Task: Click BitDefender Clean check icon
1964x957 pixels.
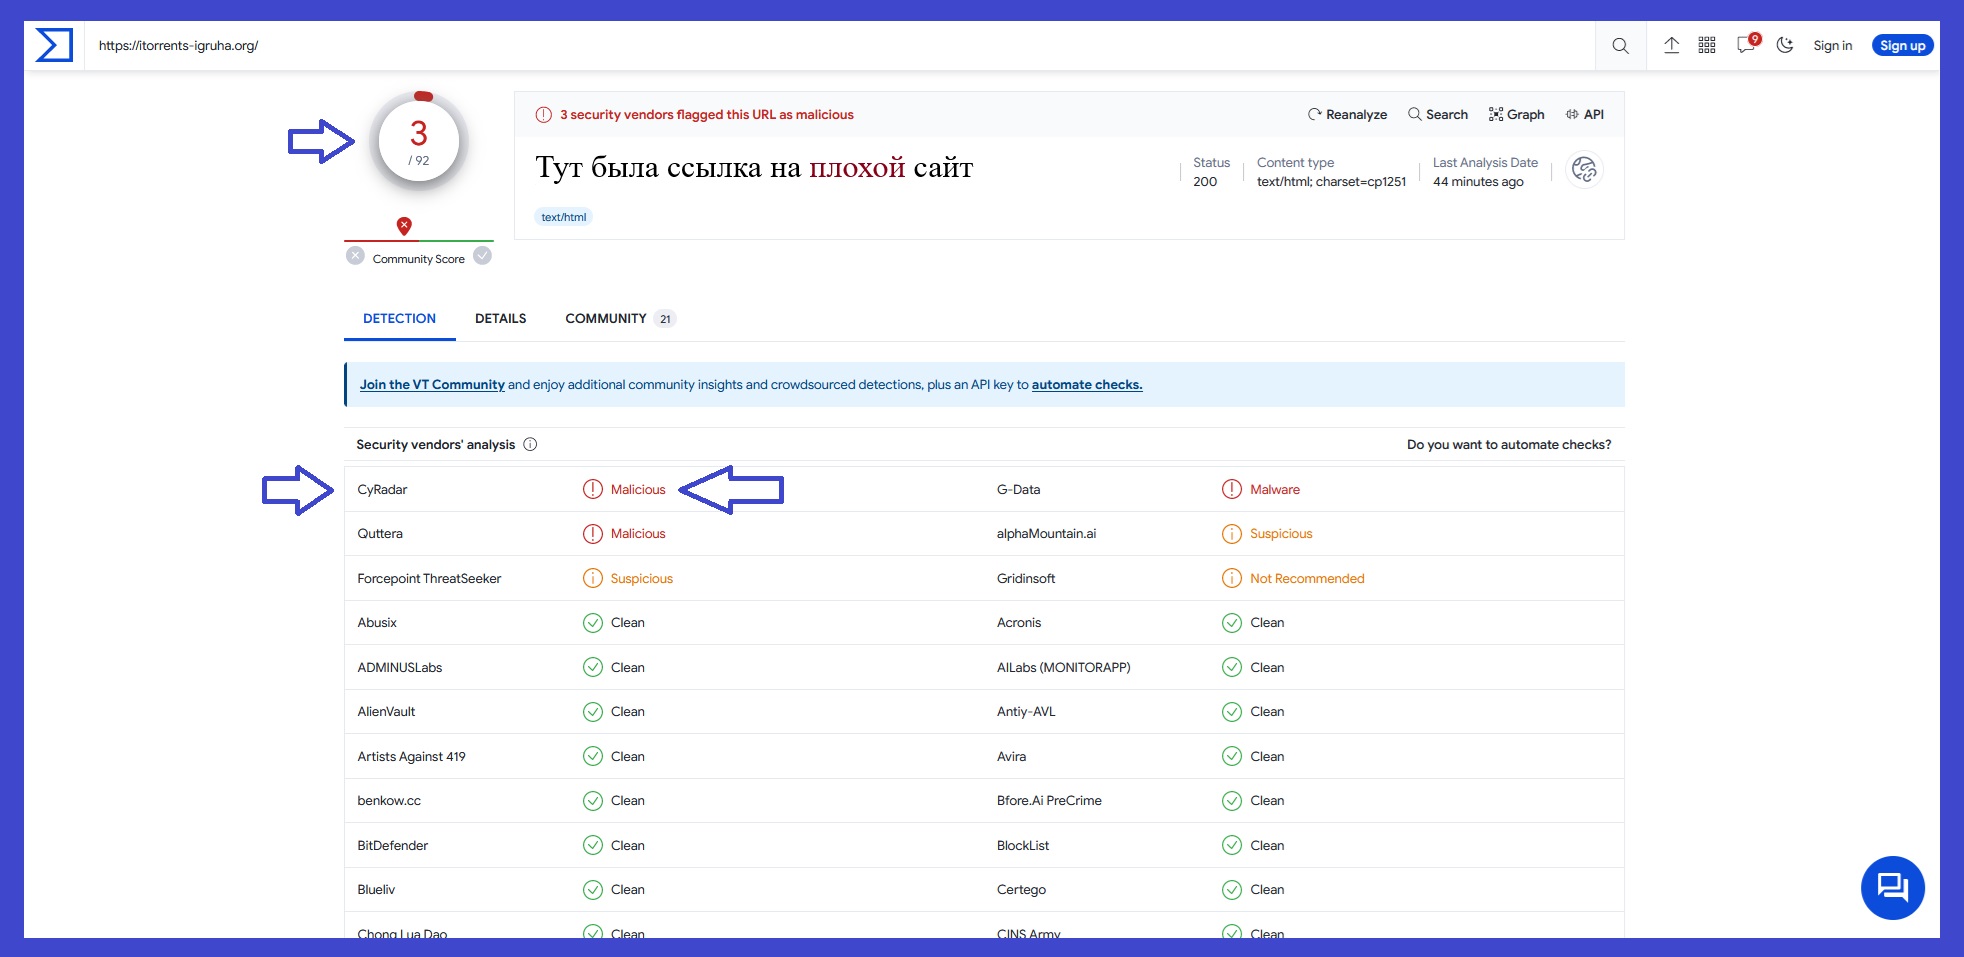Action: pyautogui.click(x=593, y=845)
